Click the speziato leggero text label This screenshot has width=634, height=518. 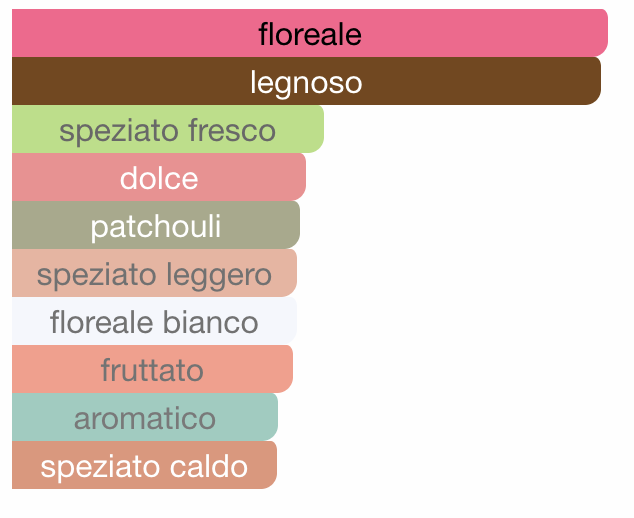click(x=154, y=276)
